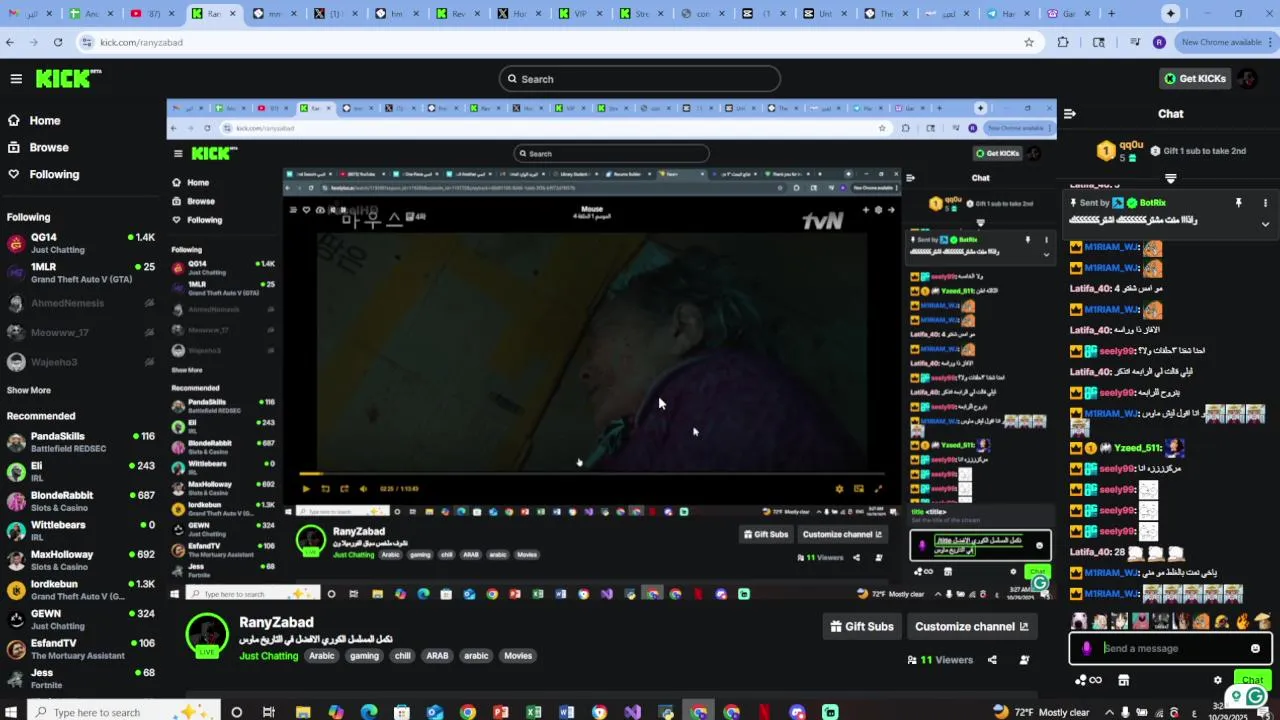Click in the Send a message field
1280x720 pixels.
1172,648
